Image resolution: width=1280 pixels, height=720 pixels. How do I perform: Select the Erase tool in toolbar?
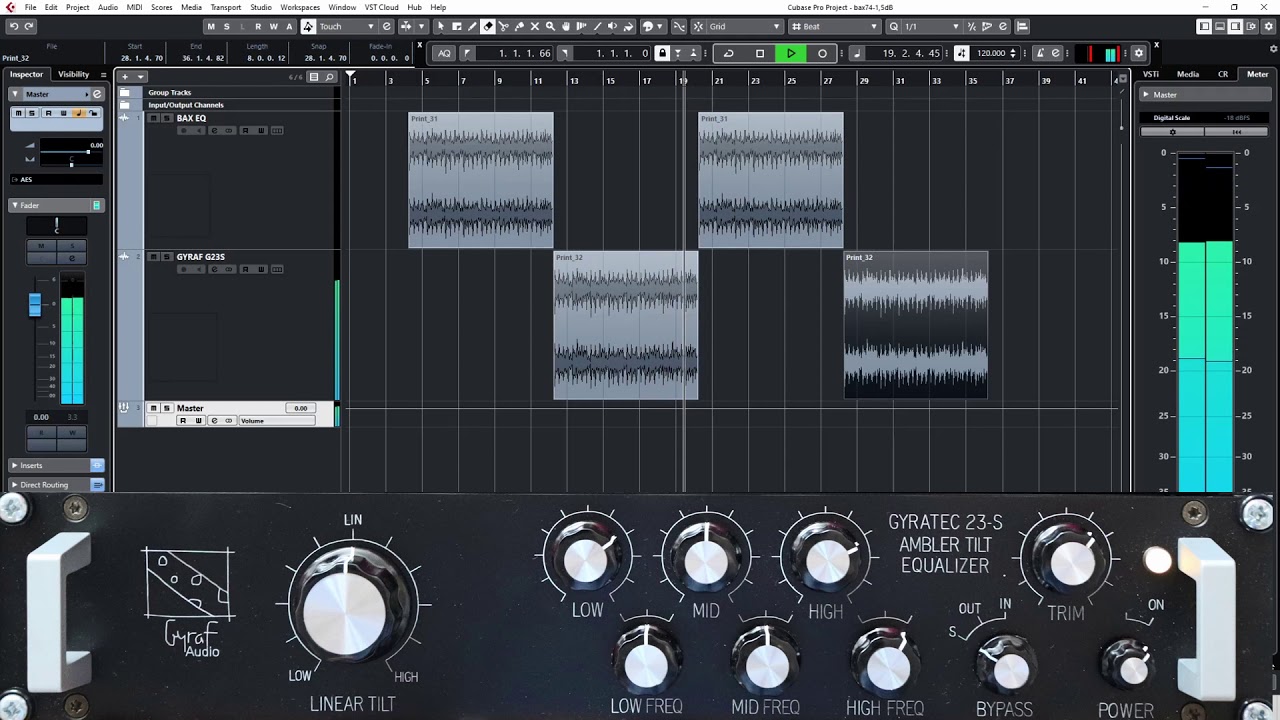pos(488,26)
